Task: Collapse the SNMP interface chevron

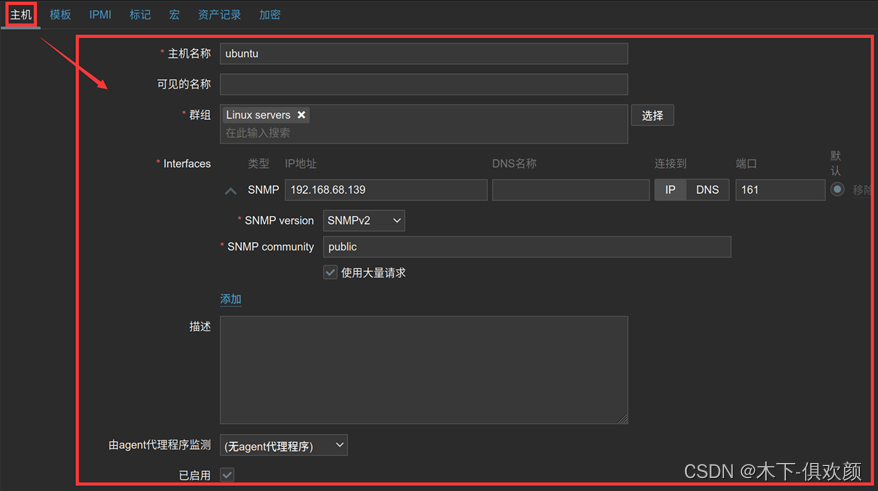Action: click(230, 190)
